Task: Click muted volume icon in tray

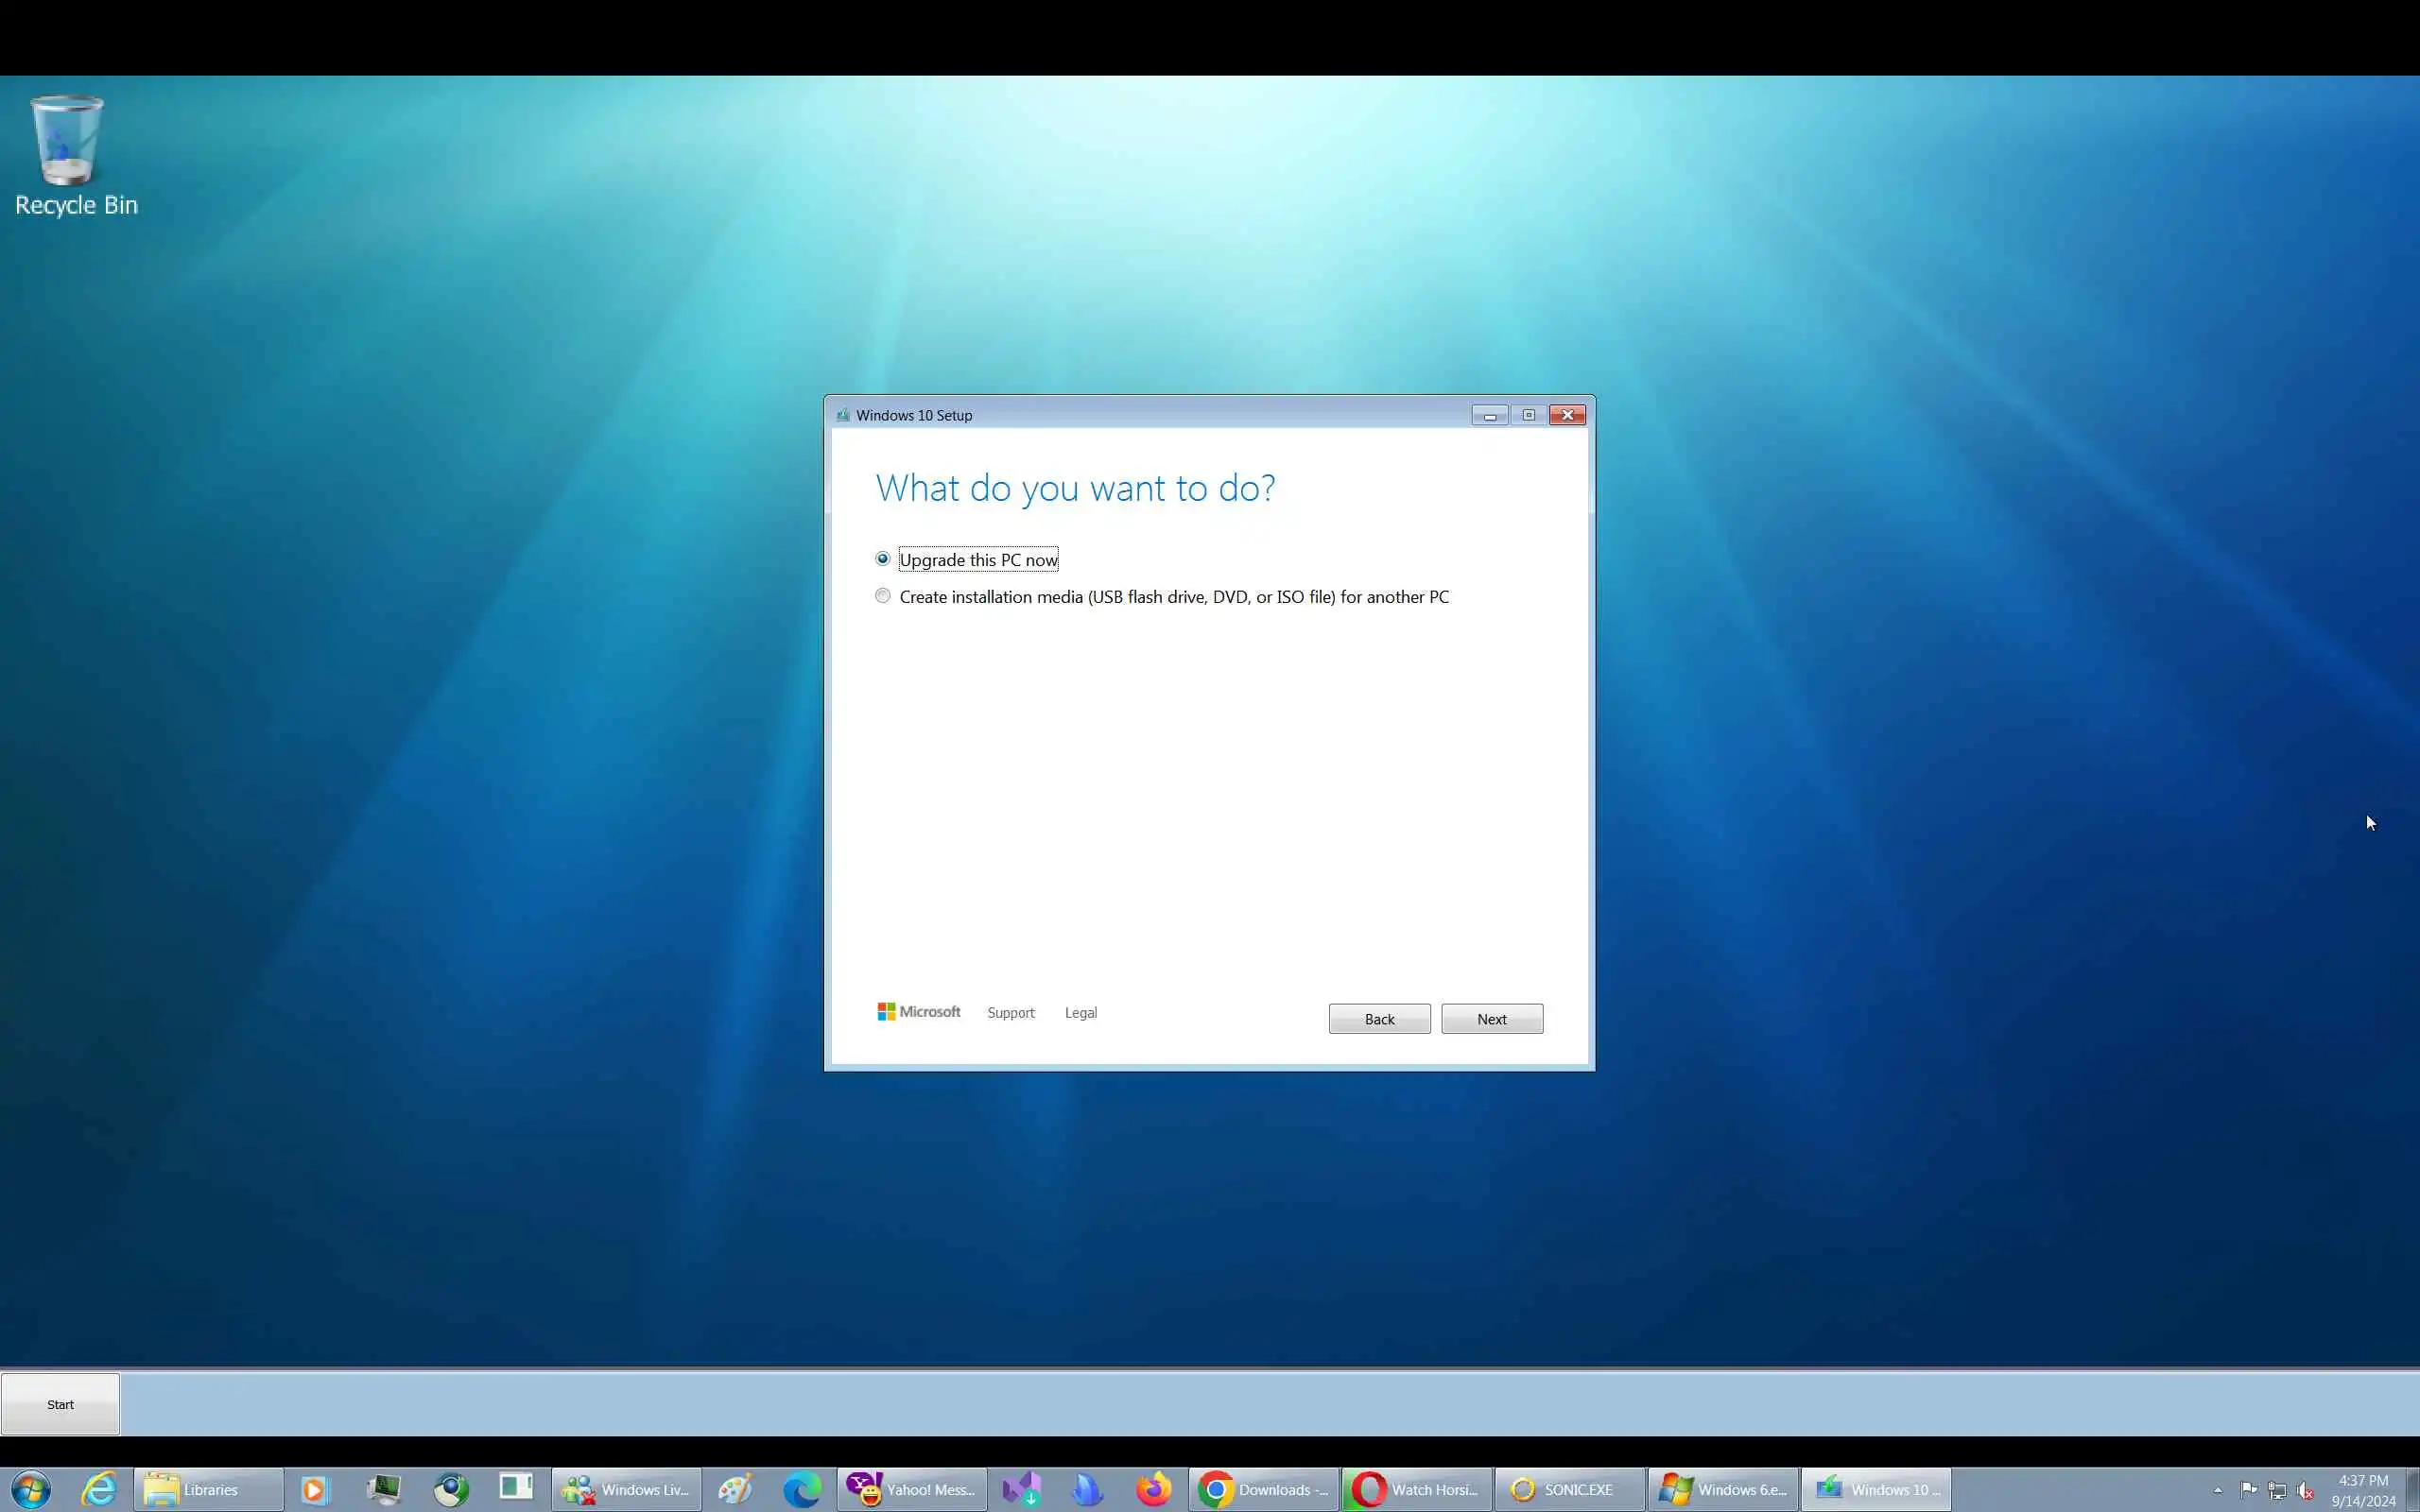Action: [2306, 1490]
